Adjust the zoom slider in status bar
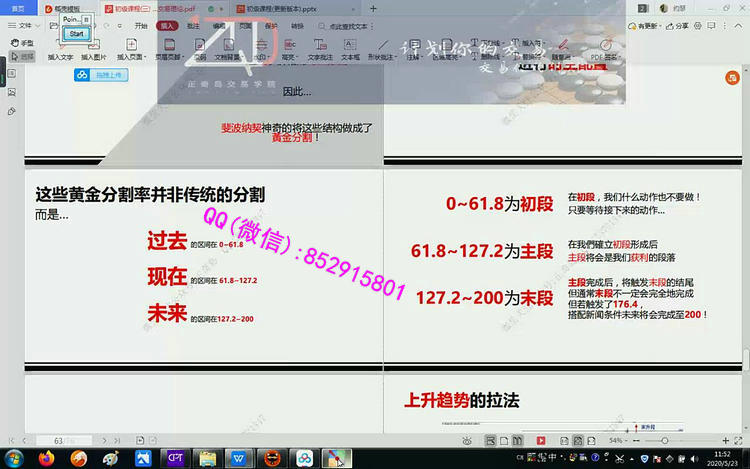750x469 pixels. pos(664,440)
